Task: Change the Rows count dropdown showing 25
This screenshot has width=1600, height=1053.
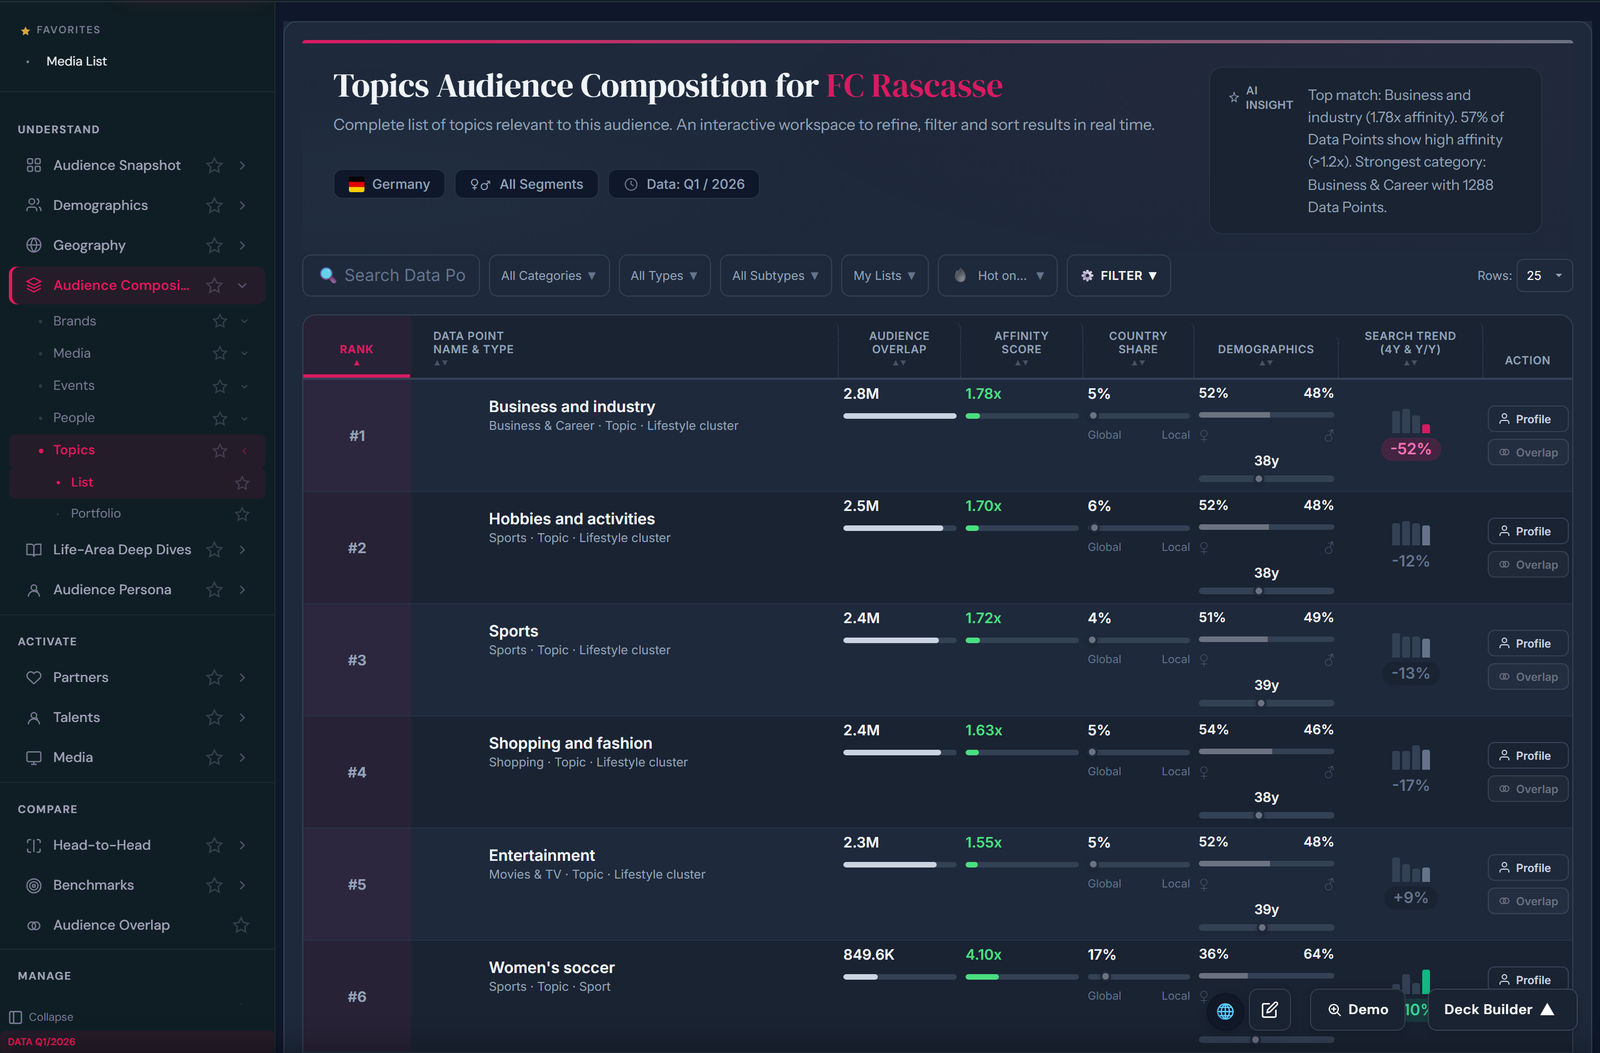Action: pyautogui.click(x=1544, y=275)
